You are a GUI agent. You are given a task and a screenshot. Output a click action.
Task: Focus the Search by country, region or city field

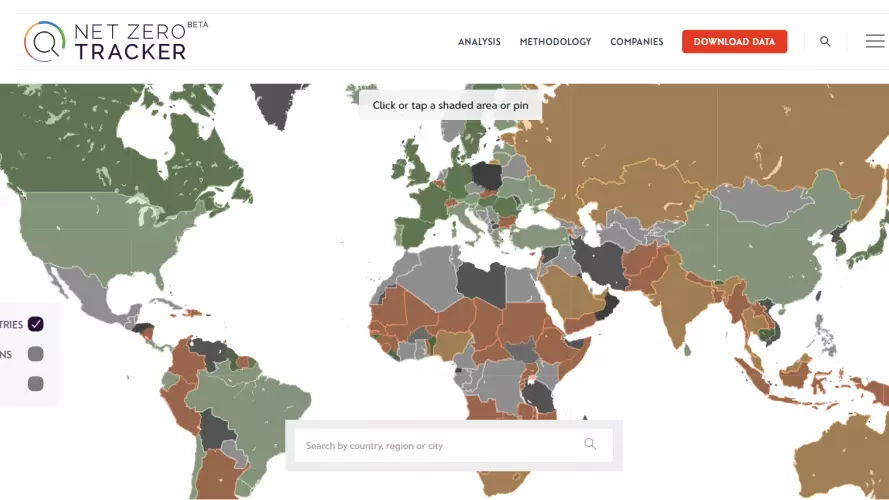click(454, 446)
